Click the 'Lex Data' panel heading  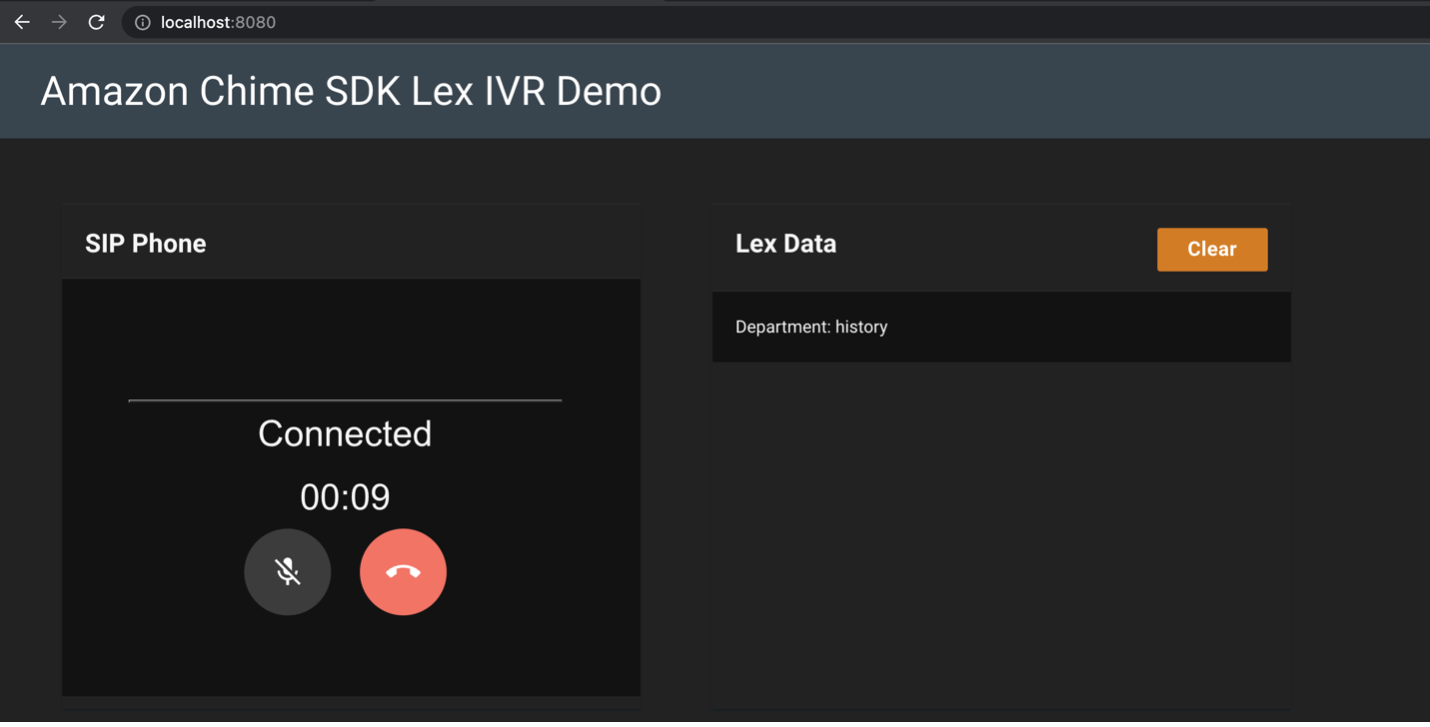(786, 244)
